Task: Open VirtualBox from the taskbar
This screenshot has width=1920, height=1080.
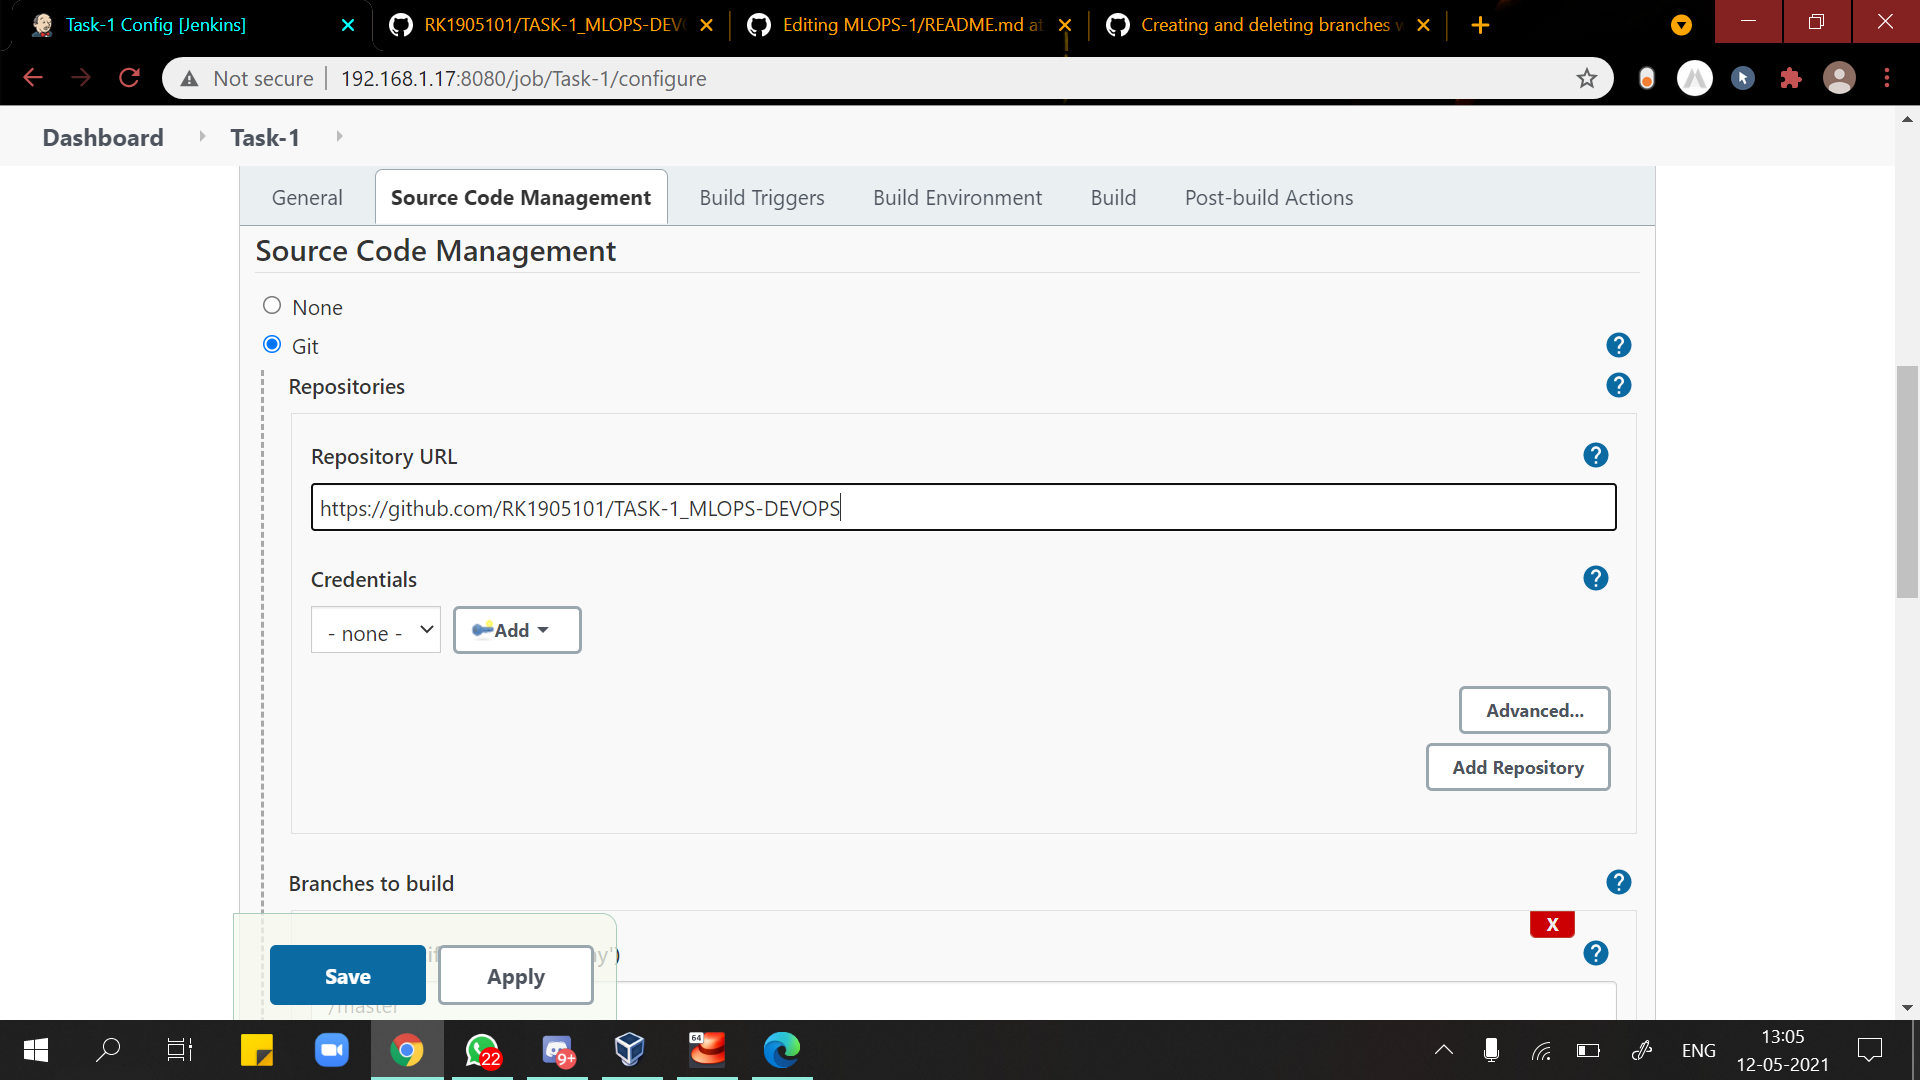Action: pyautogui.click(x=630, y=1050)
